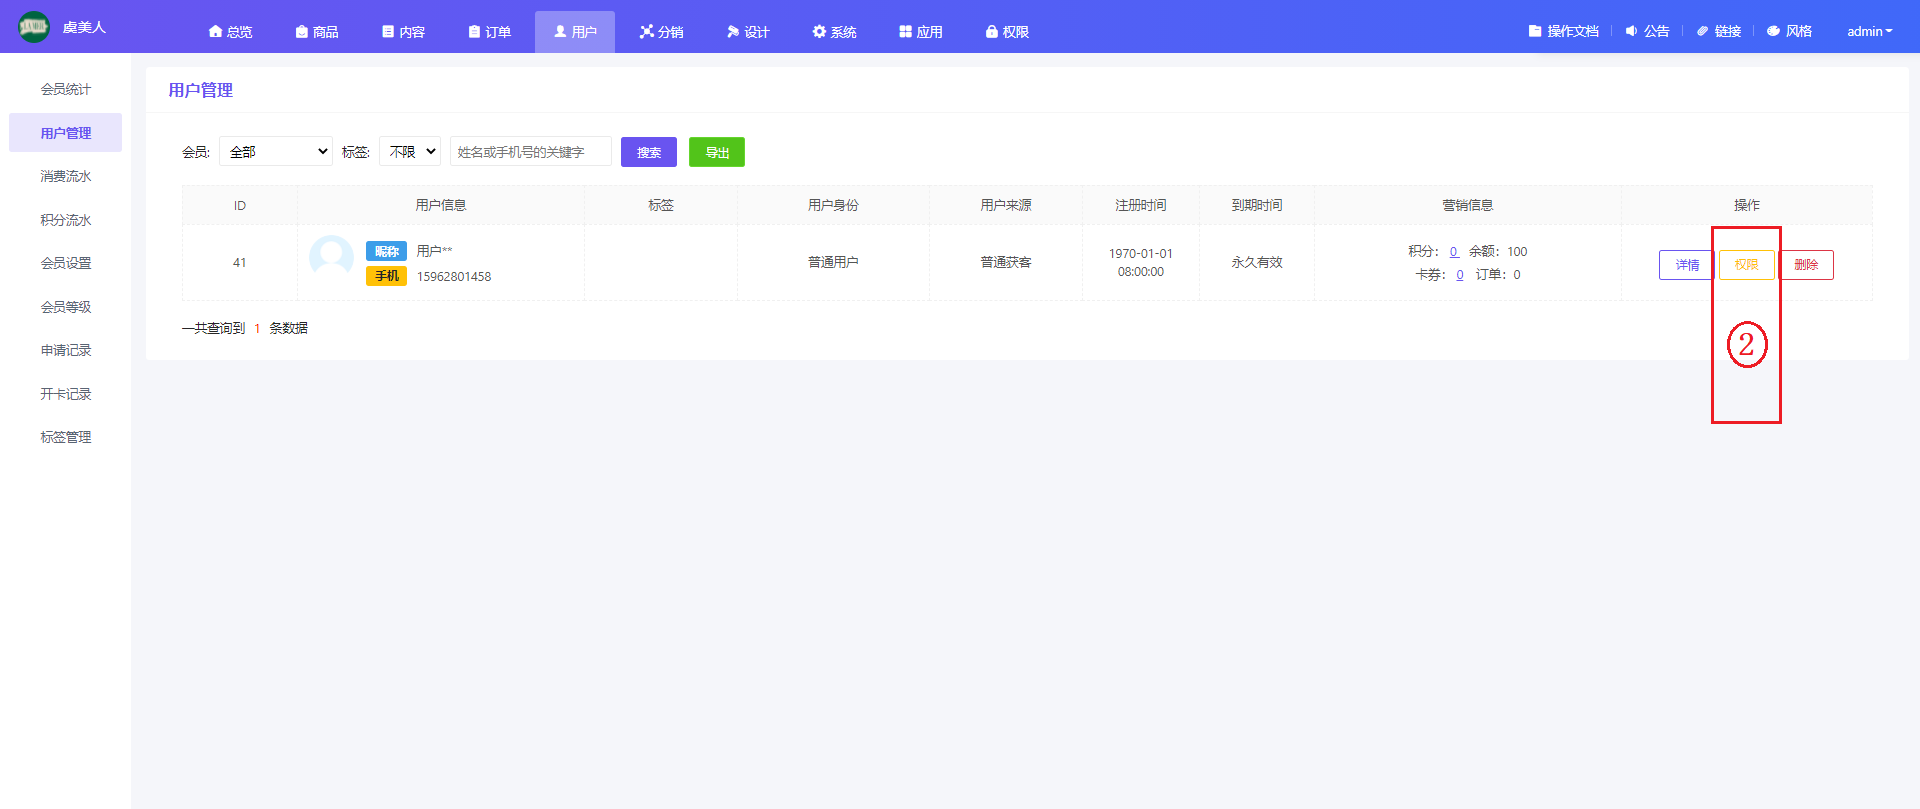Click the 用户** nickname text
The width and height of the screenshot is (1920, 809).
(x=434, y=251)
